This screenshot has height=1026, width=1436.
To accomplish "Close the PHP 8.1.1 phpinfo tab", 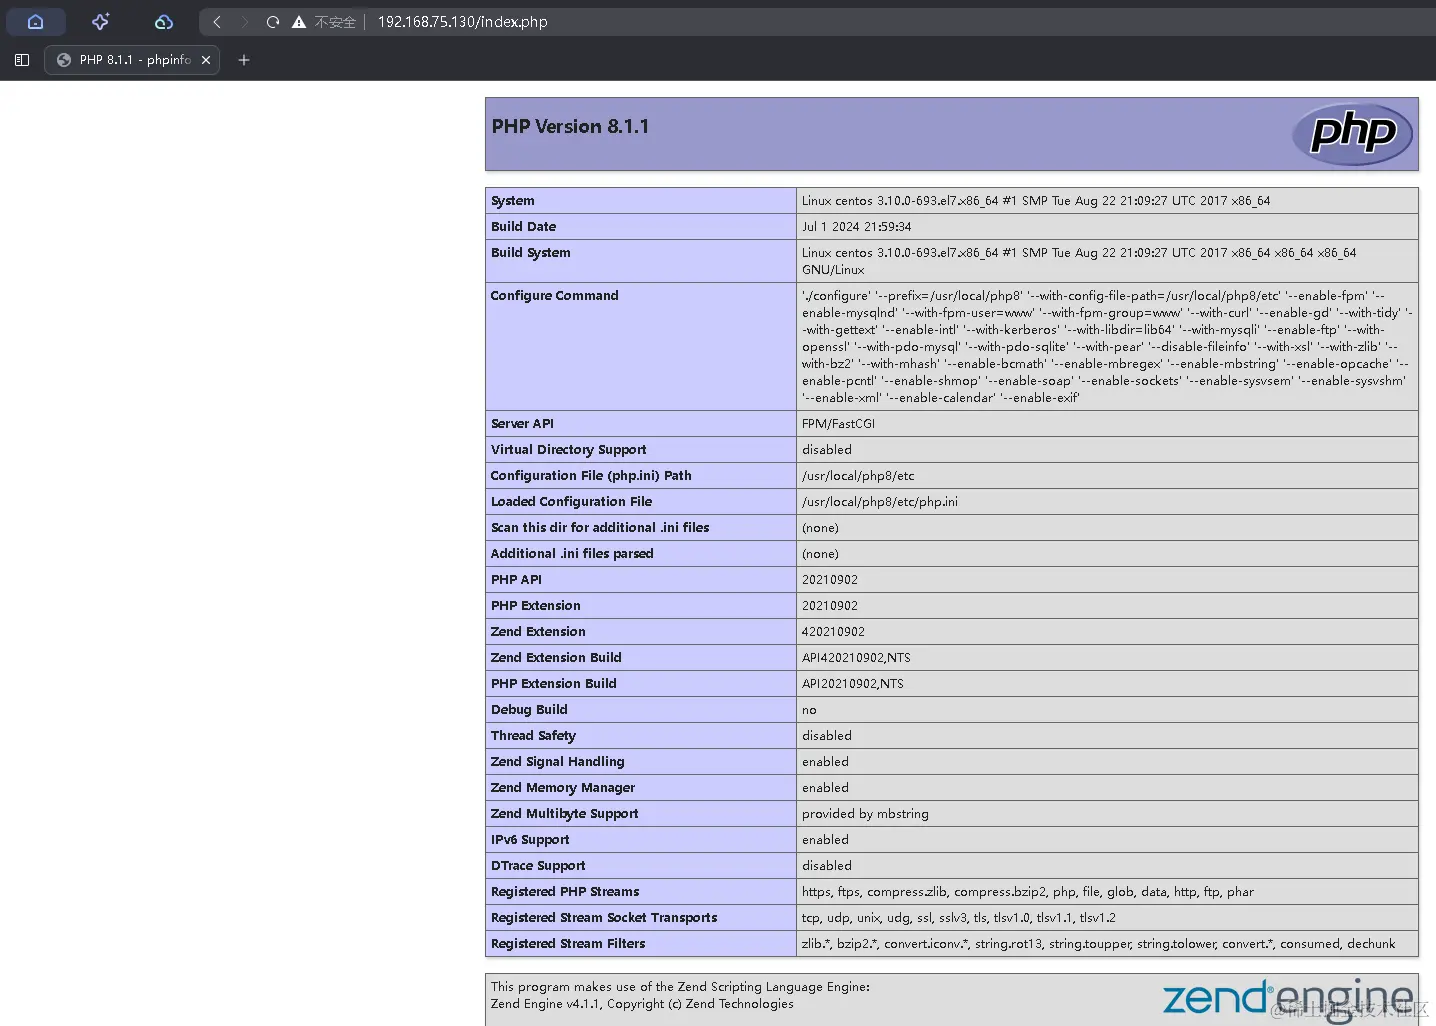I will 206,60.
